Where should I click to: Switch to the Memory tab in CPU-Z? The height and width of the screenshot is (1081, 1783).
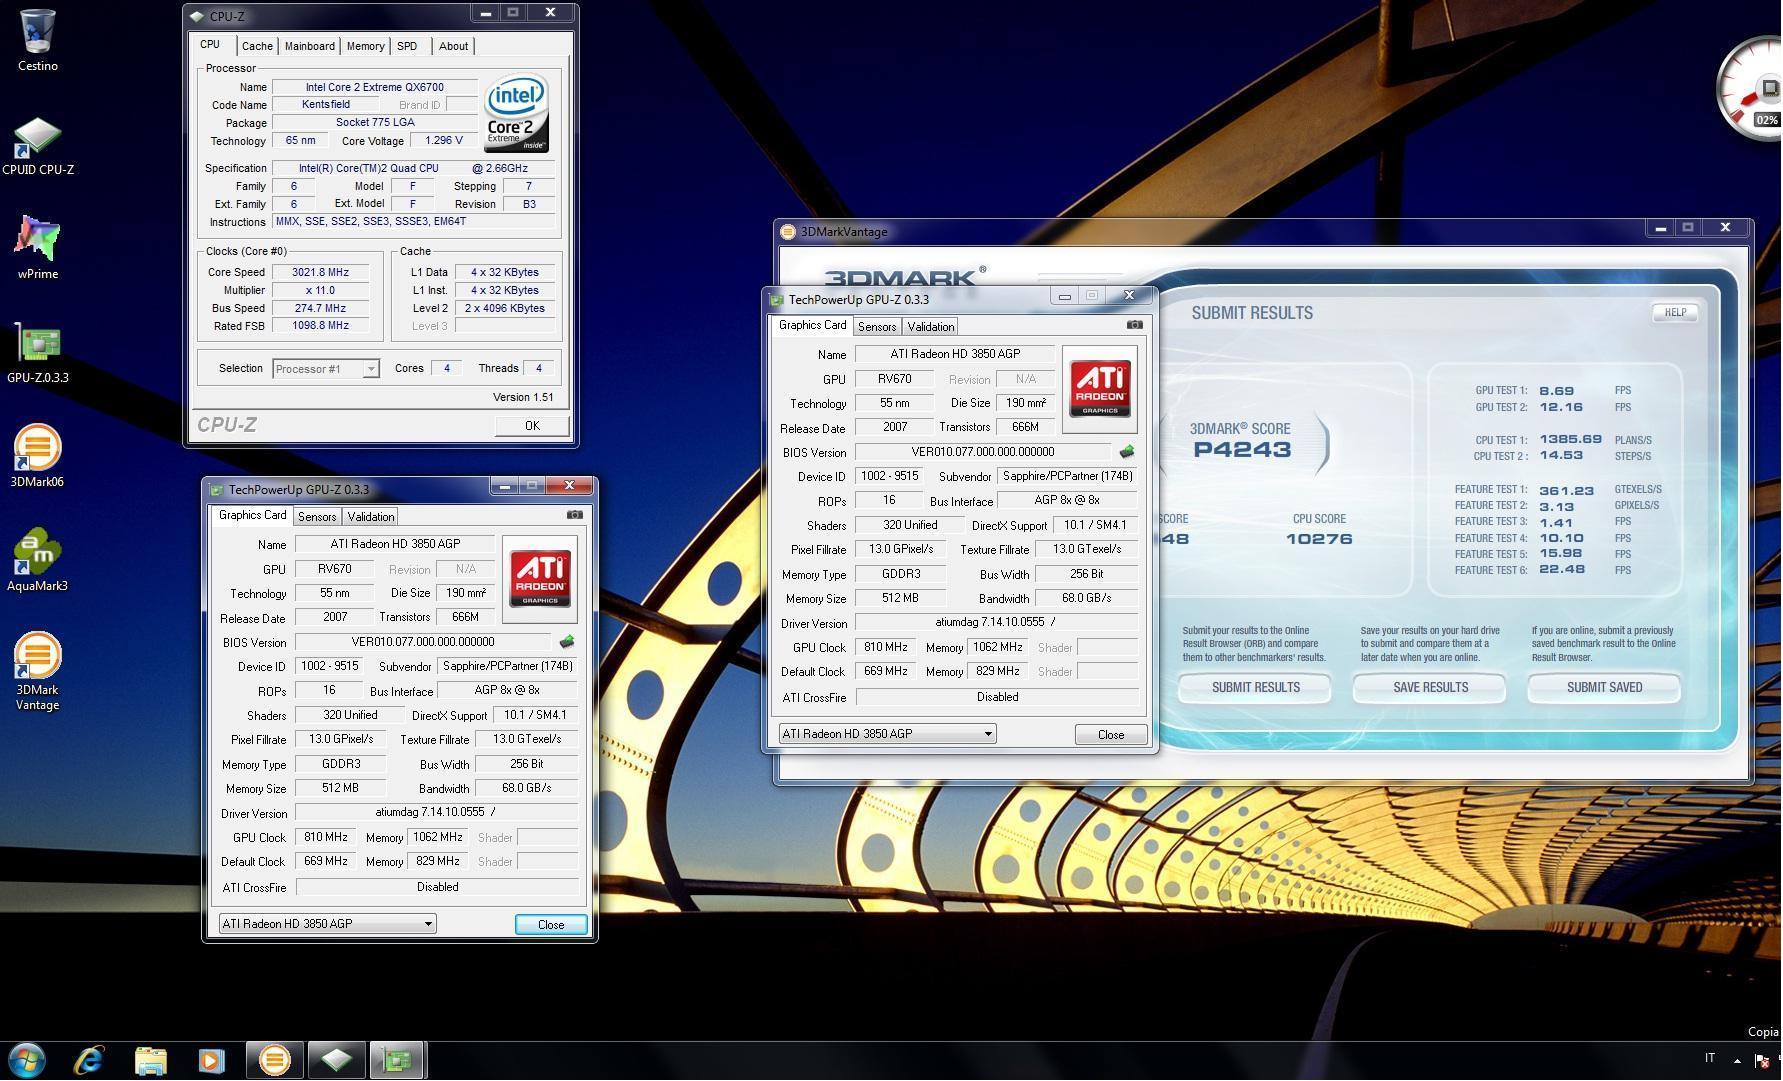pyautogui.click(x=365, y=46)
